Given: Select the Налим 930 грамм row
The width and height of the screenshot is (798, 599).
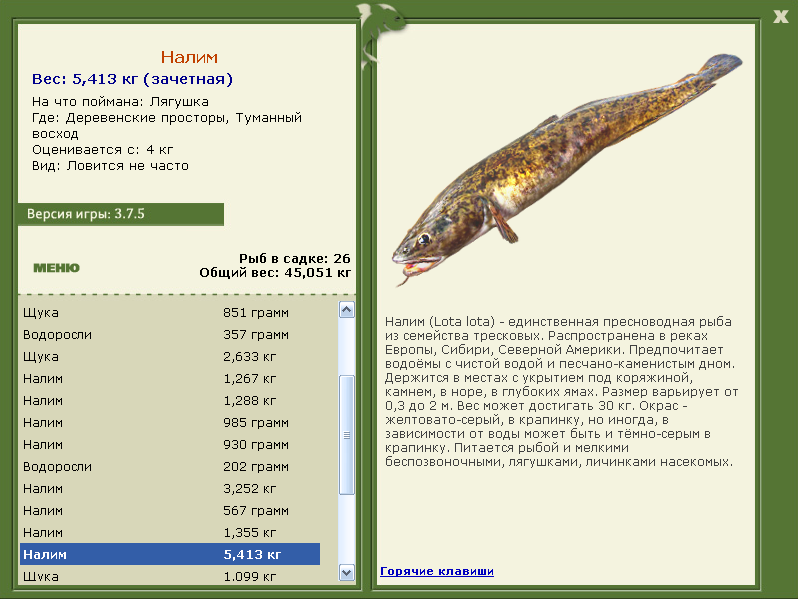Looking at the screenshot, I should tap(170, 444).
